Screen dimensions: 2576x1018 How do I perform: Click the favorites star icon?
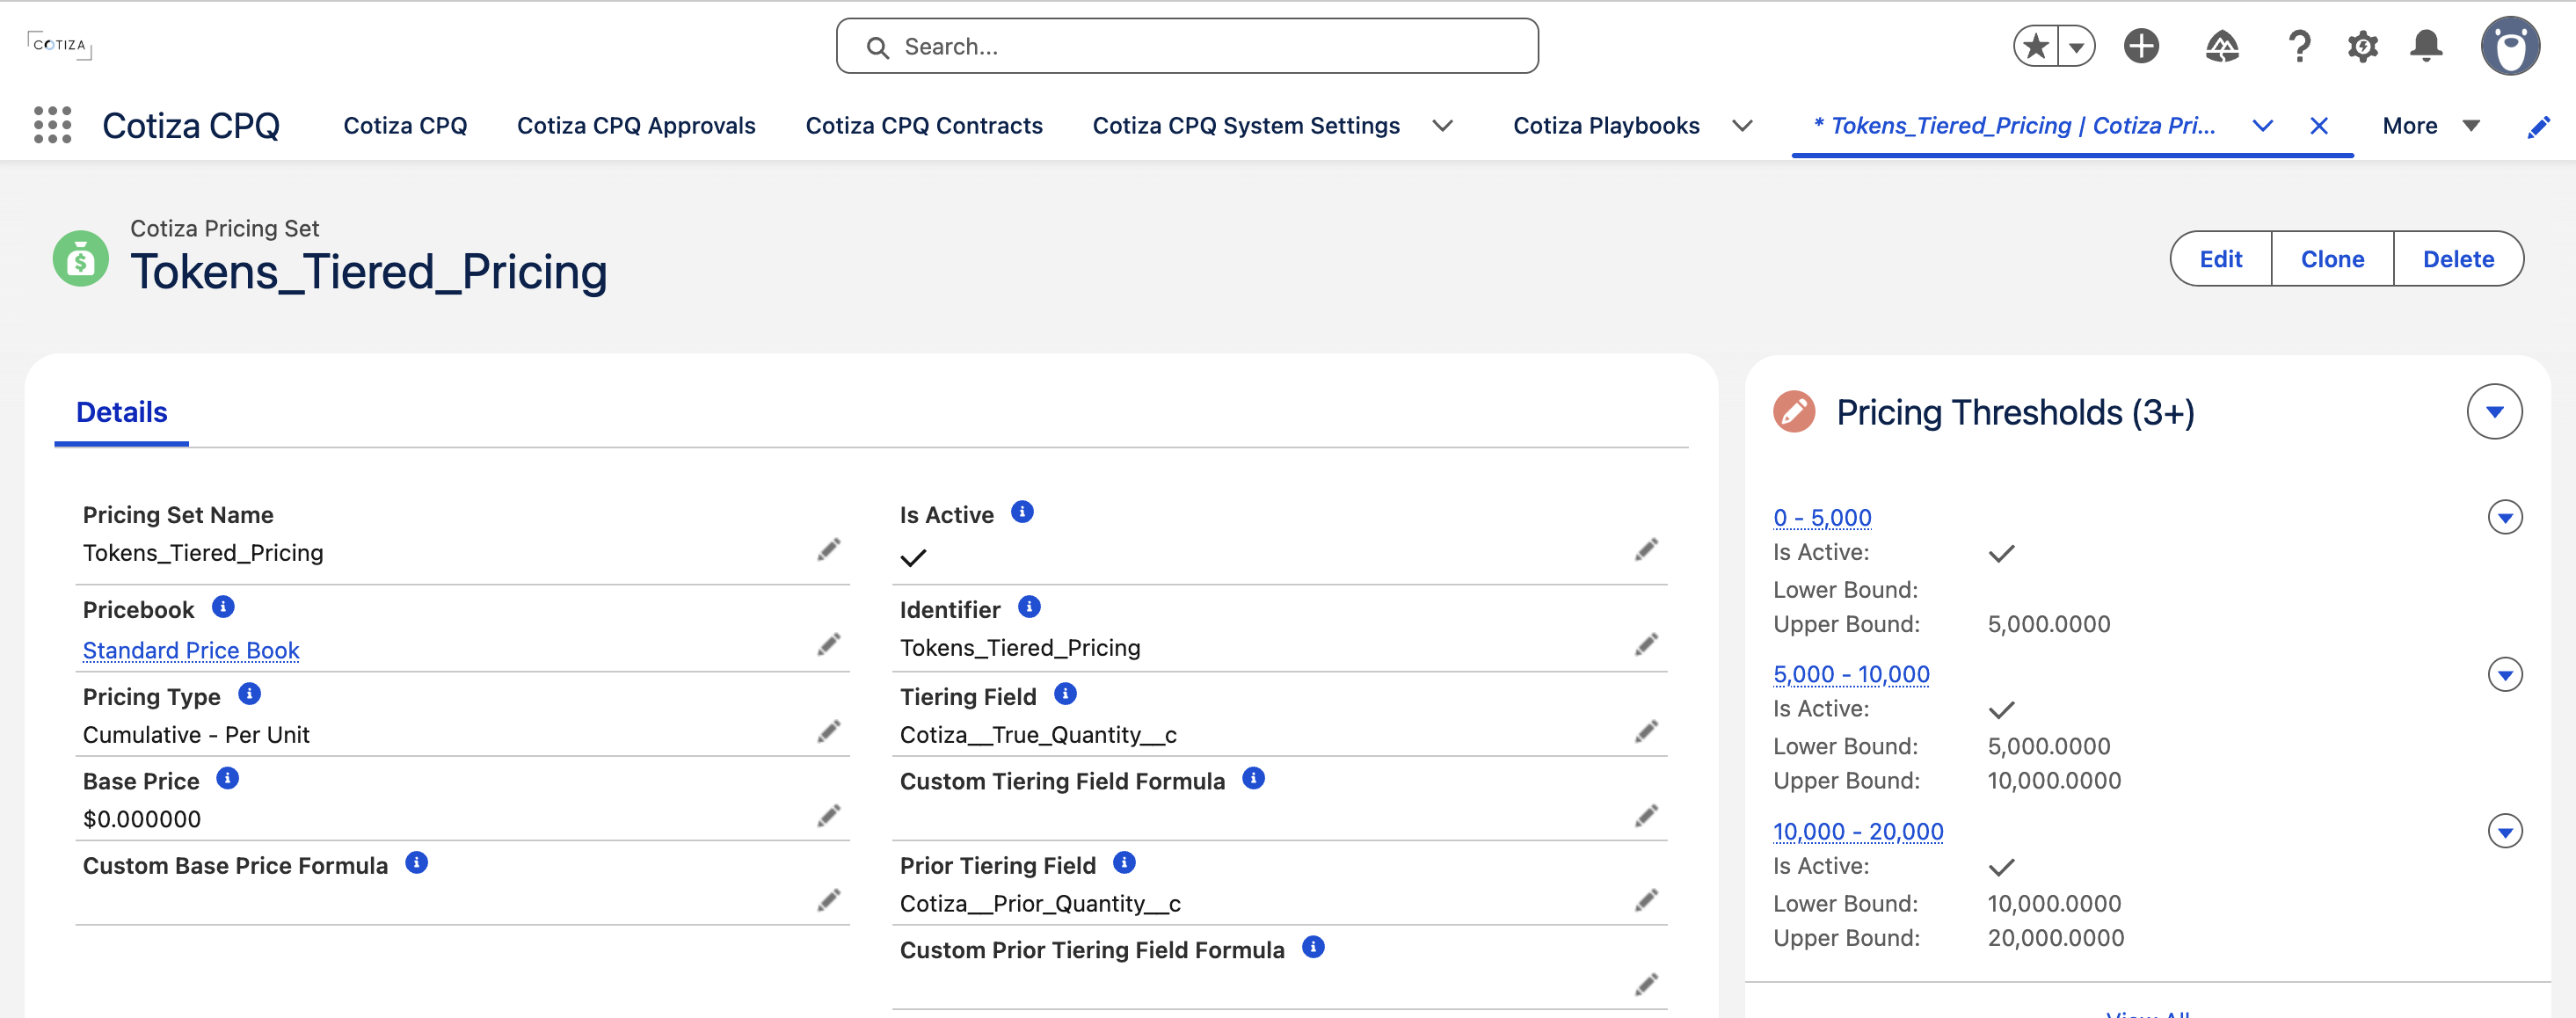coord(2036,46)
